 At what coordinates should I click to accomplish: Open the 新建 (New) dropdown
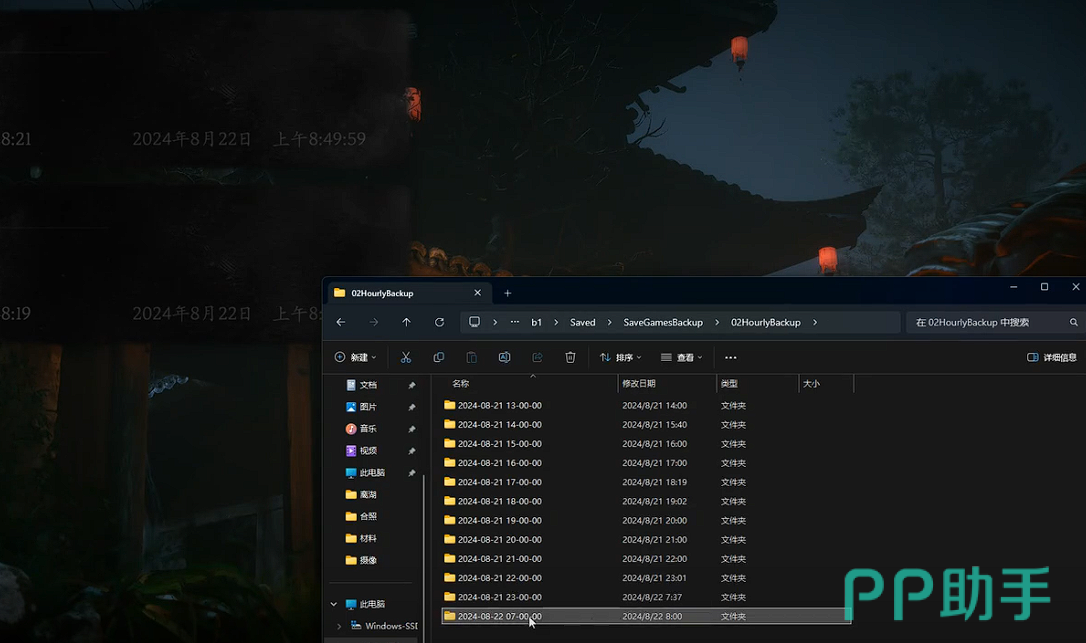[x=356, y=357]
